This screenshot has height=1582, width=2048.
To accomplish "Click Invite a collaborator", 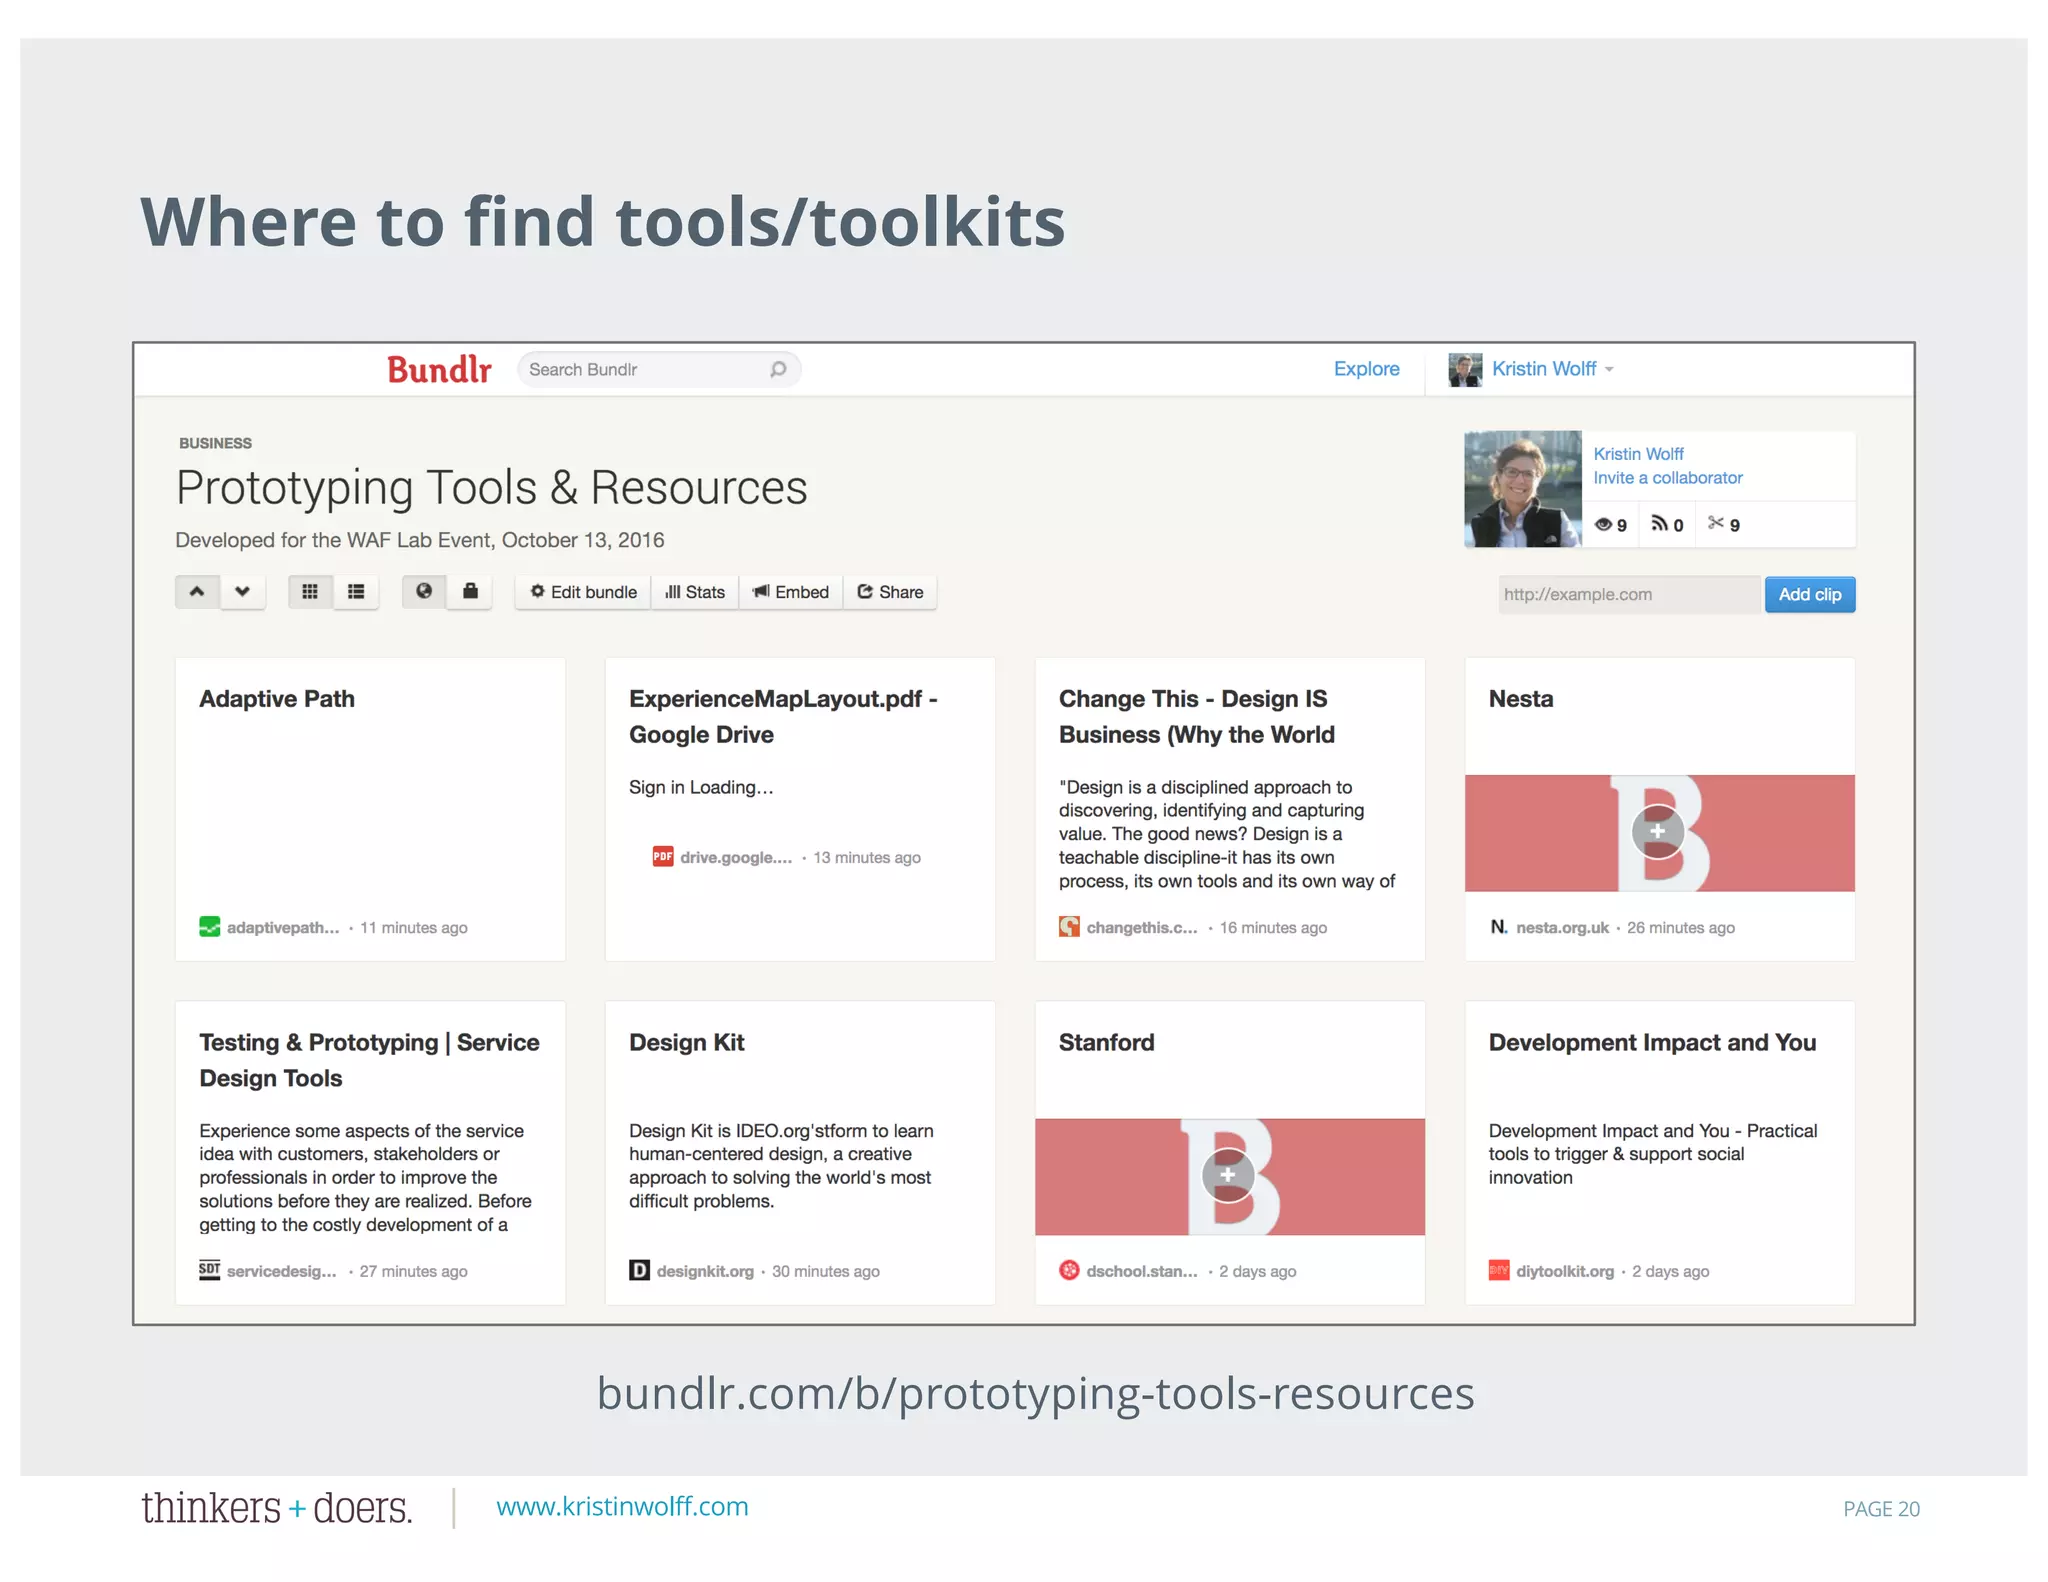I will pyautogui.click(x=1667, y=478).
